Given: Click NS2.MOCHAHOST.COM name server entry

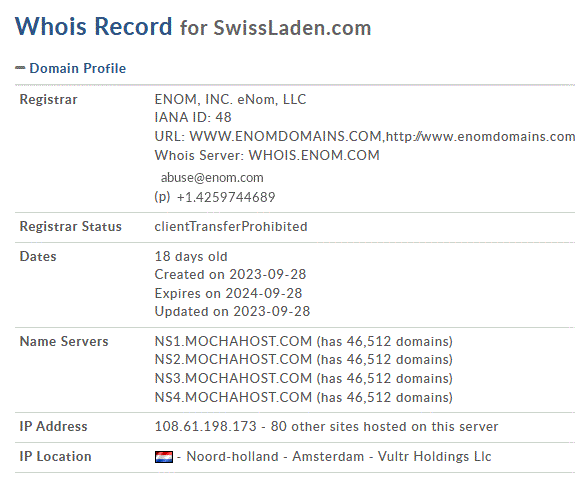Looking at the screenshot, I should click(233, 359).
